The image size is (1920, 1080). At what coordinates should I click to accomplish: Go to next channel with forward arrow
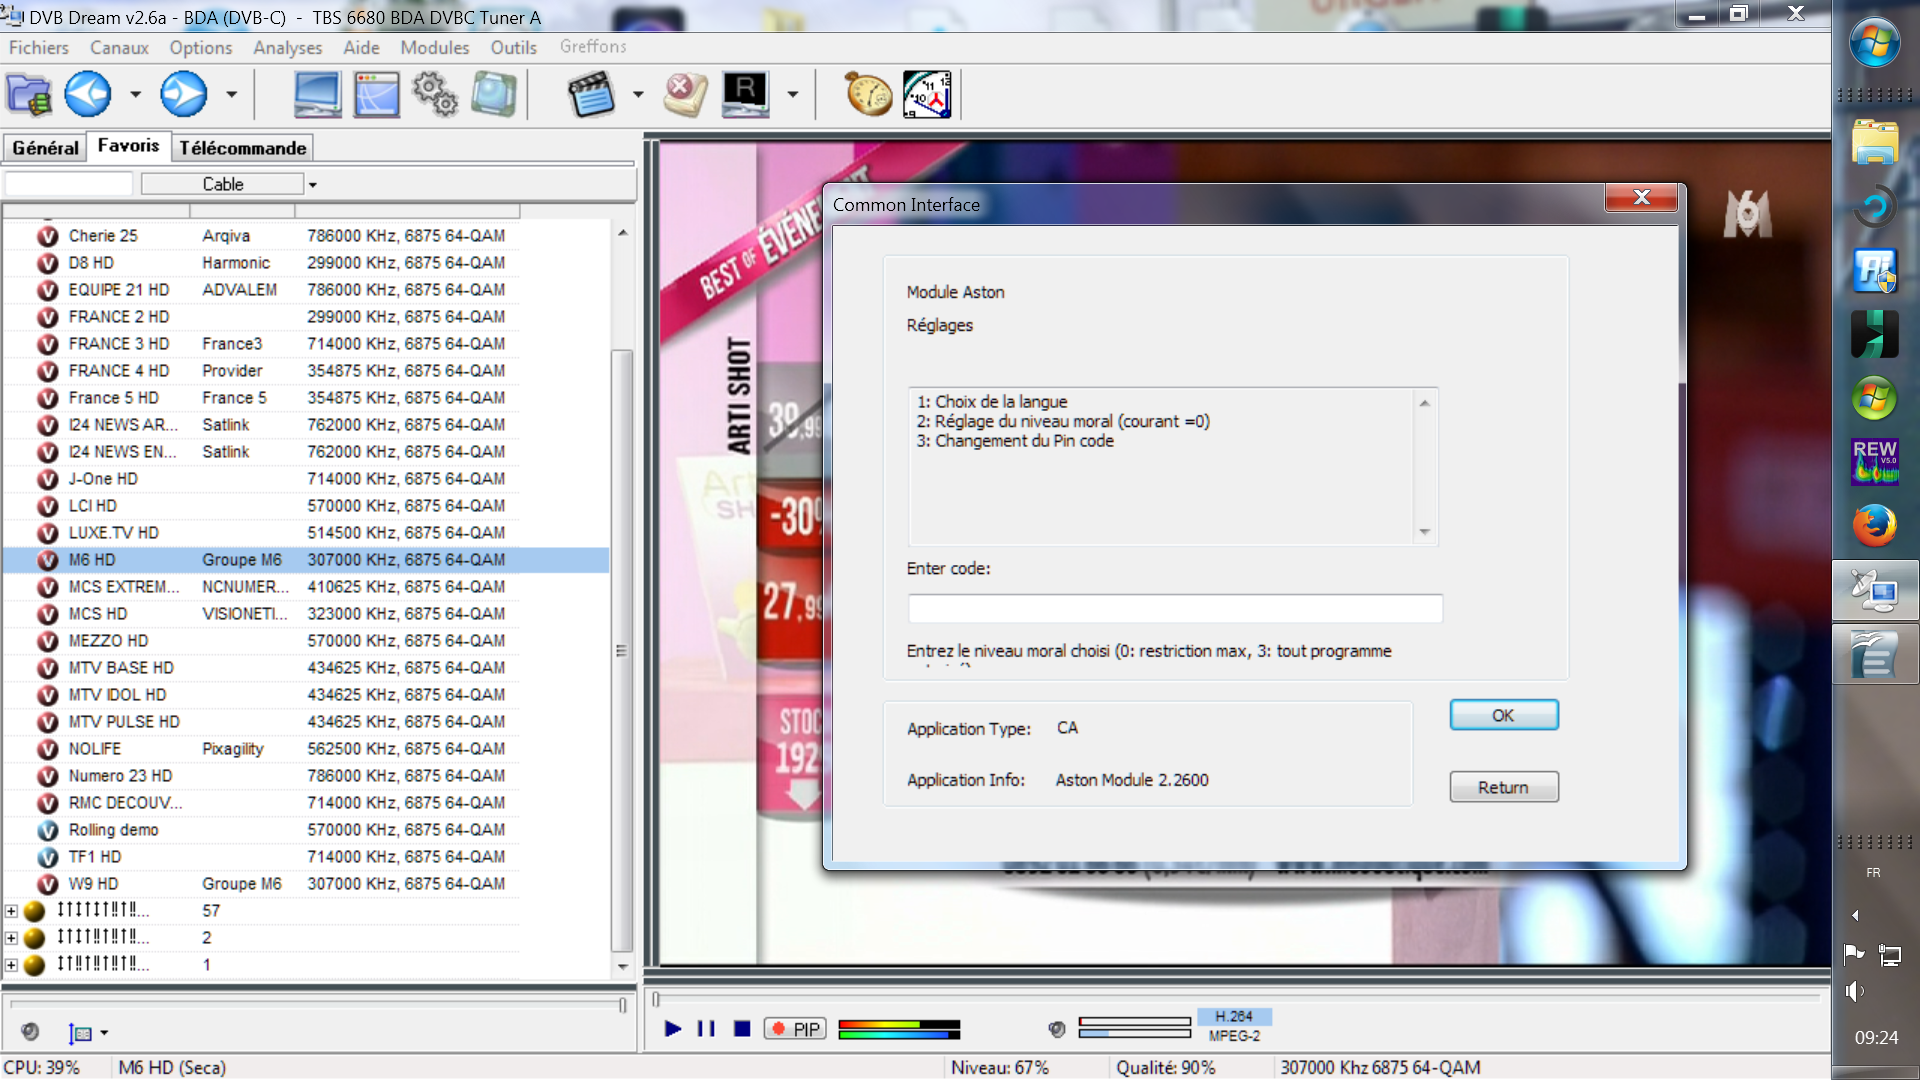pyautogui.click(x=184, y=95)
